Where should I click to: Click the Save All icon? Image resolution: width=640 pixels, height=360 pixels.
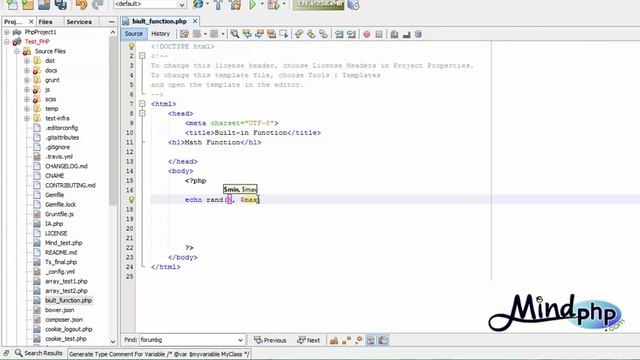(x=61, y=4)
